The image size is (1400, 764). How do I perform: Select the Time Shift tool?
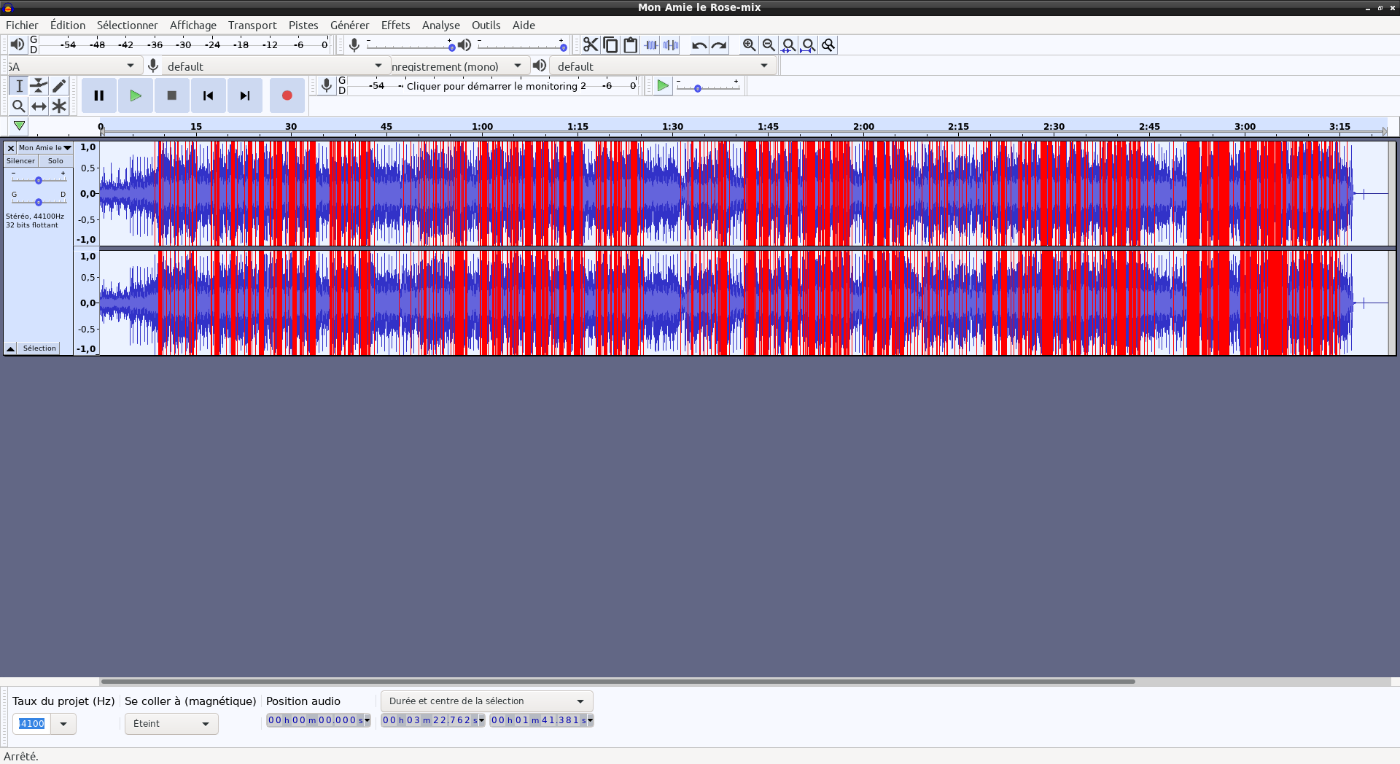39,106
